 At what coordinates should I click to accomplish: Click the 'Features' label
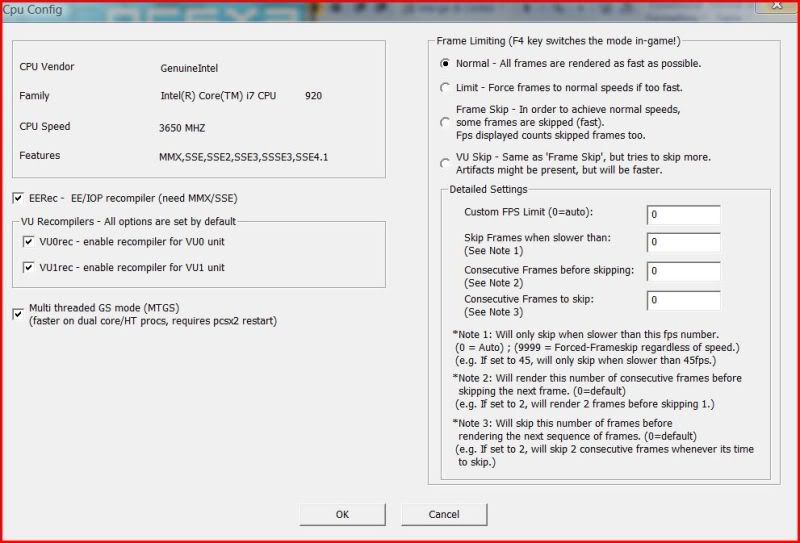pyautogui.click(x=39, y=155)
